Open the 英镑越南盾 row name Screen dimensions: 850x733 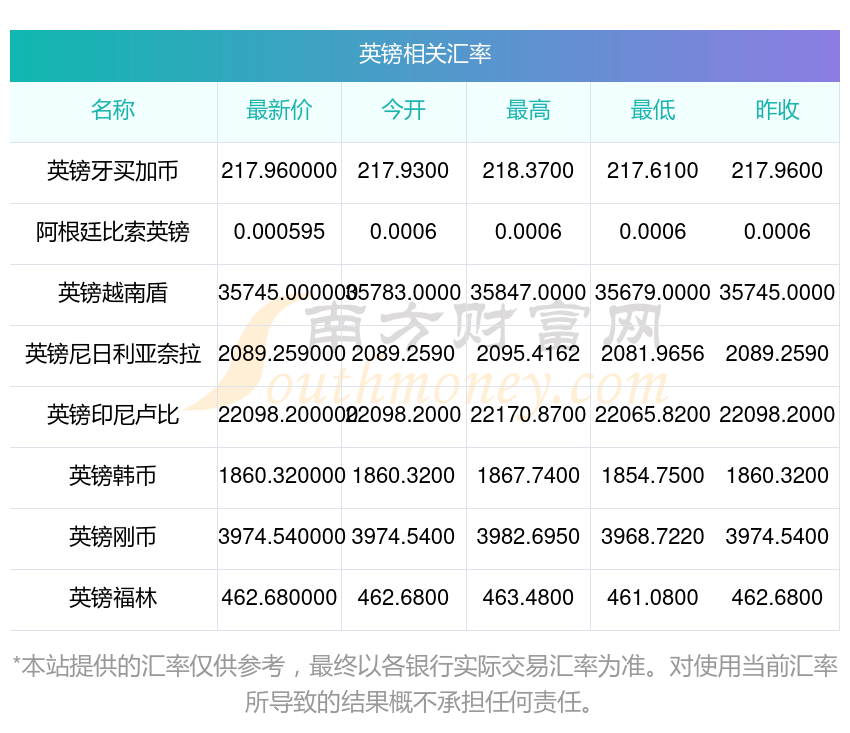[x=113, y=293]
